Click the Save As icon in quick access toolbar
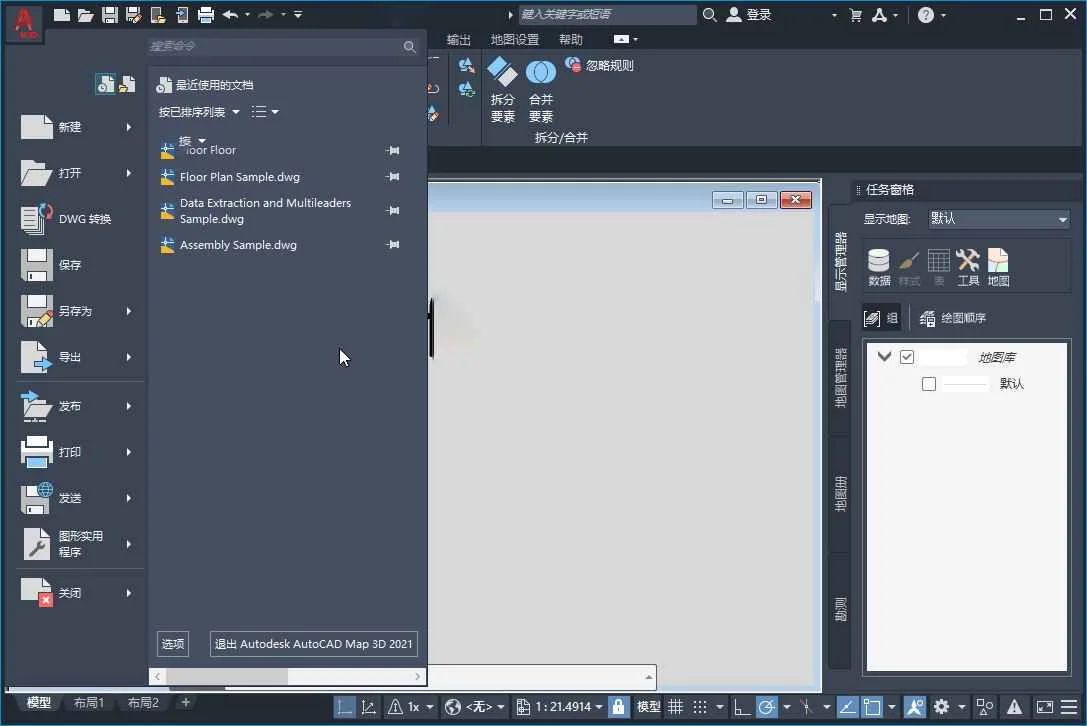 134,15
